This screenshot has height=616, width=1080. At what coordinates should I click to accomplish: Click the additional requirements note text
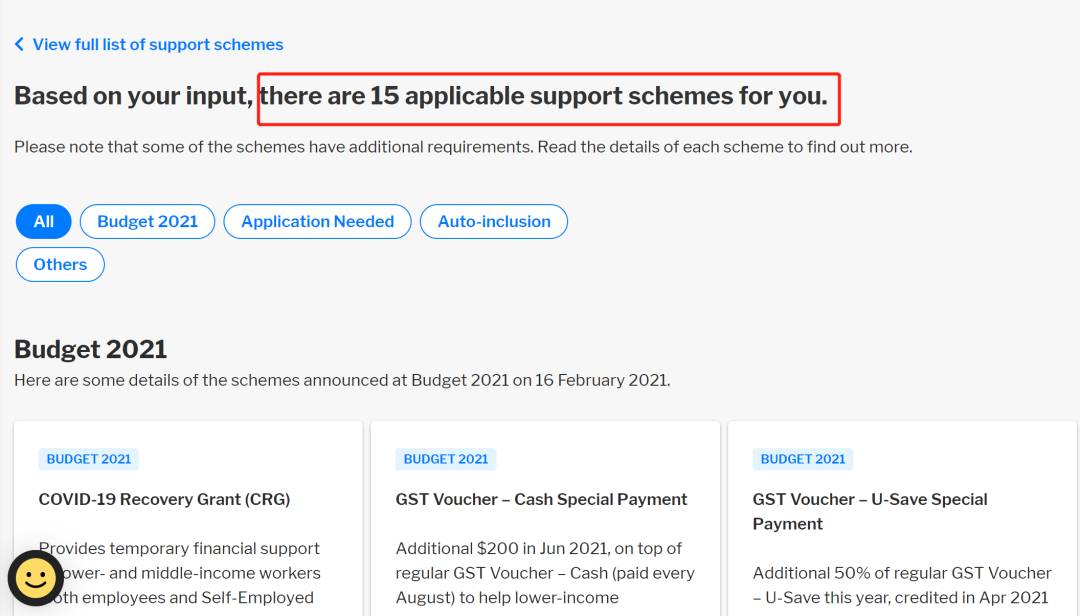(463, 147)
